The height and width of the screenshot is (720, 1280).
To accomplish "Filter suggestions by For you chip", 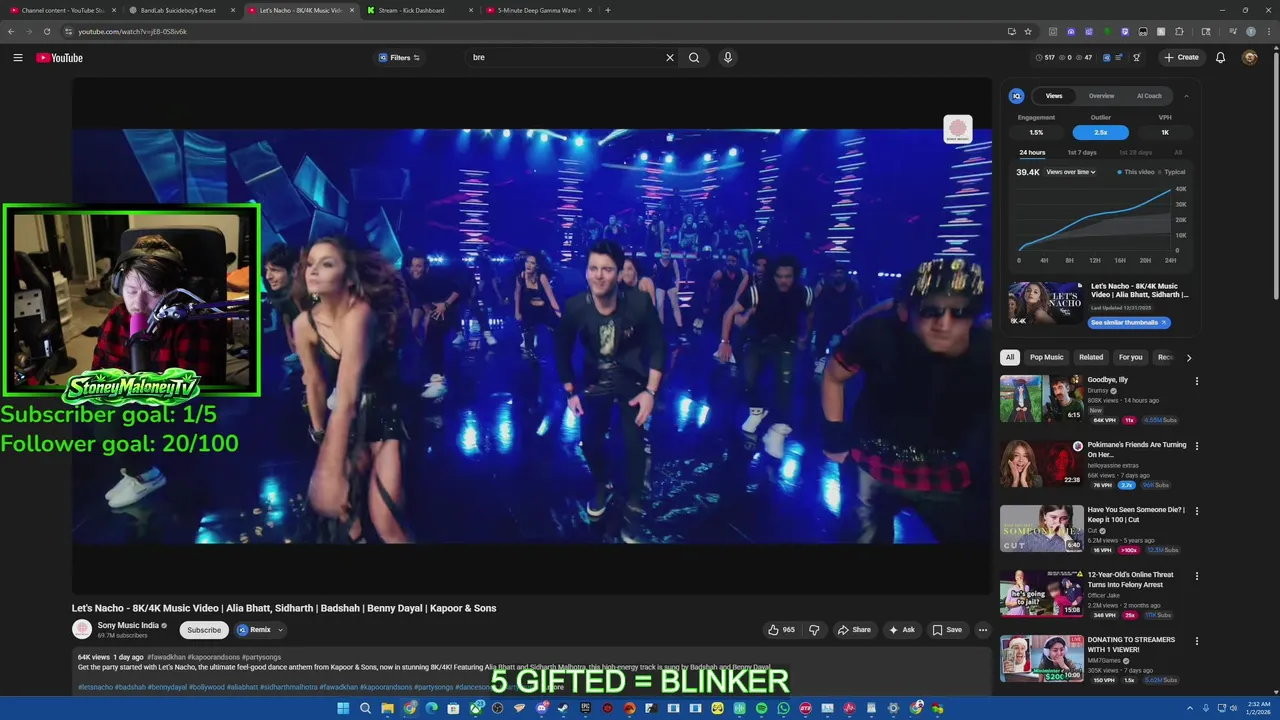I will tap(1130, 357).
